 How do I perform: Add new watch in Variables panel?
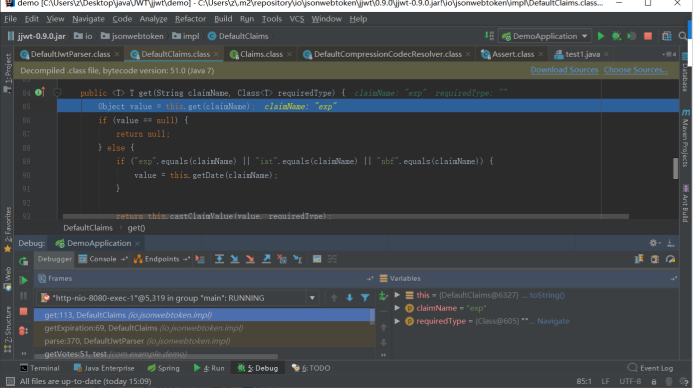(x=383, y=296)
